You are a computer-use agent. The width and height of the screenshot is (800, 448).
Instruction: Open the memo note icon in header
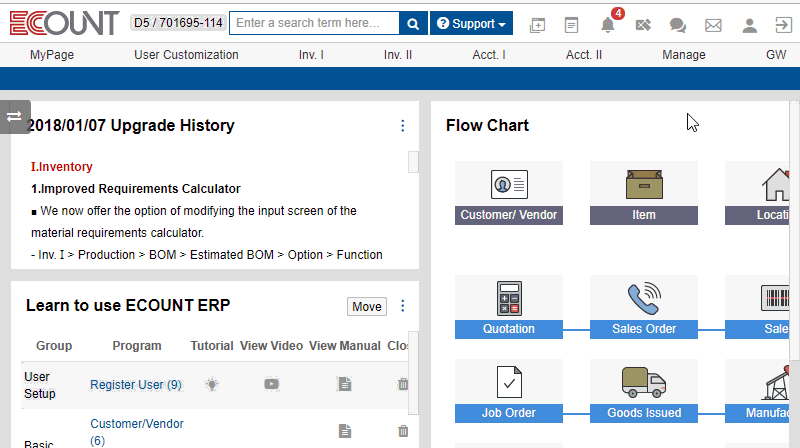tap(571, 24)
